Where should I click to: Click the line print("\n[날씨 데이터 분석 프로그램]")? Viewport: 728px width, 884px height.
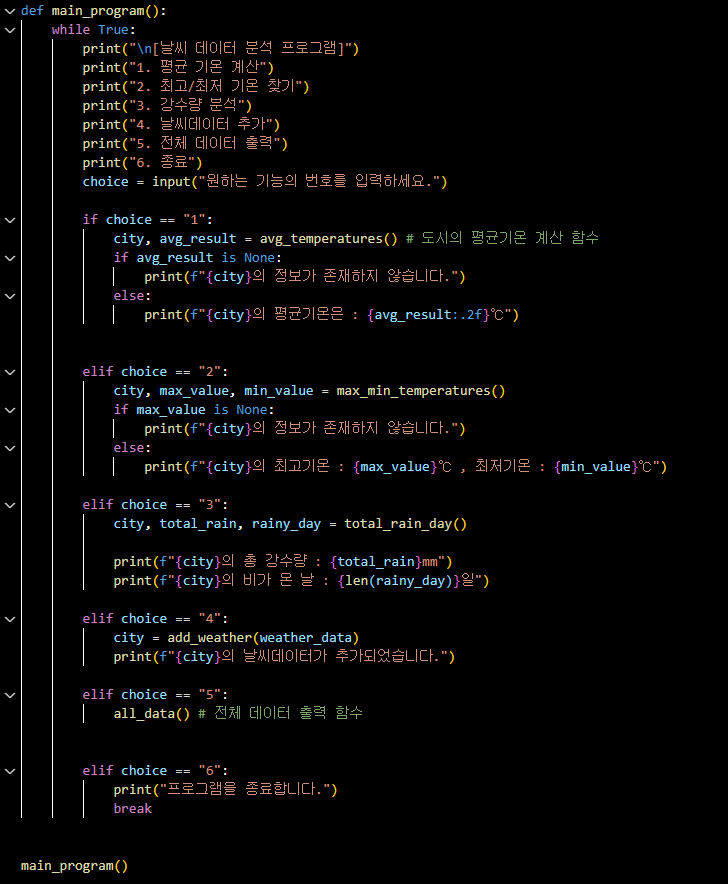[220, 48]
